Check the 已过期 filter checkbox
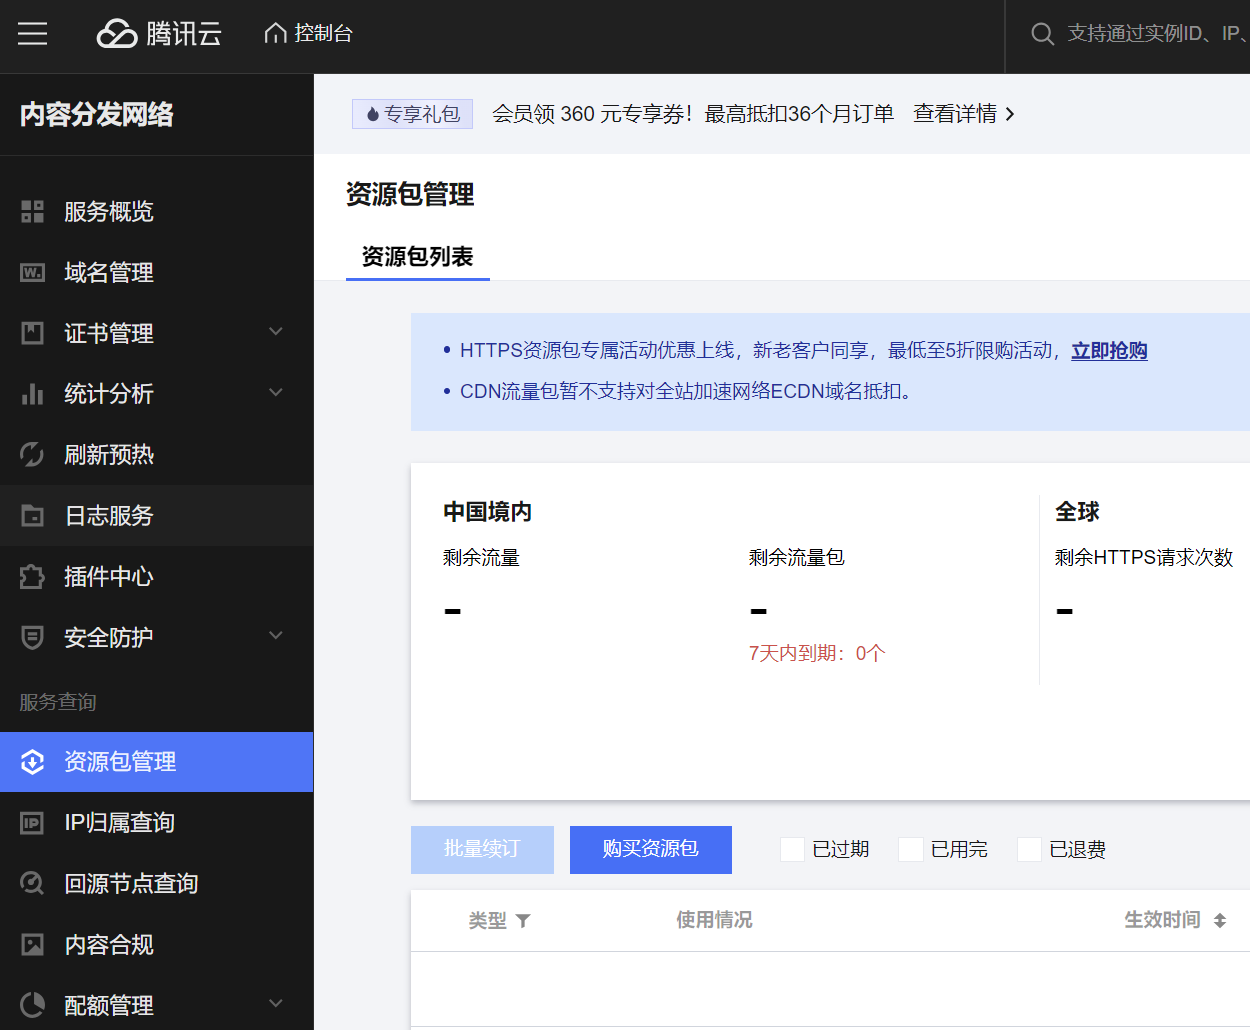The height and width of the screenshot is (1030, 1250). [792, 849]
